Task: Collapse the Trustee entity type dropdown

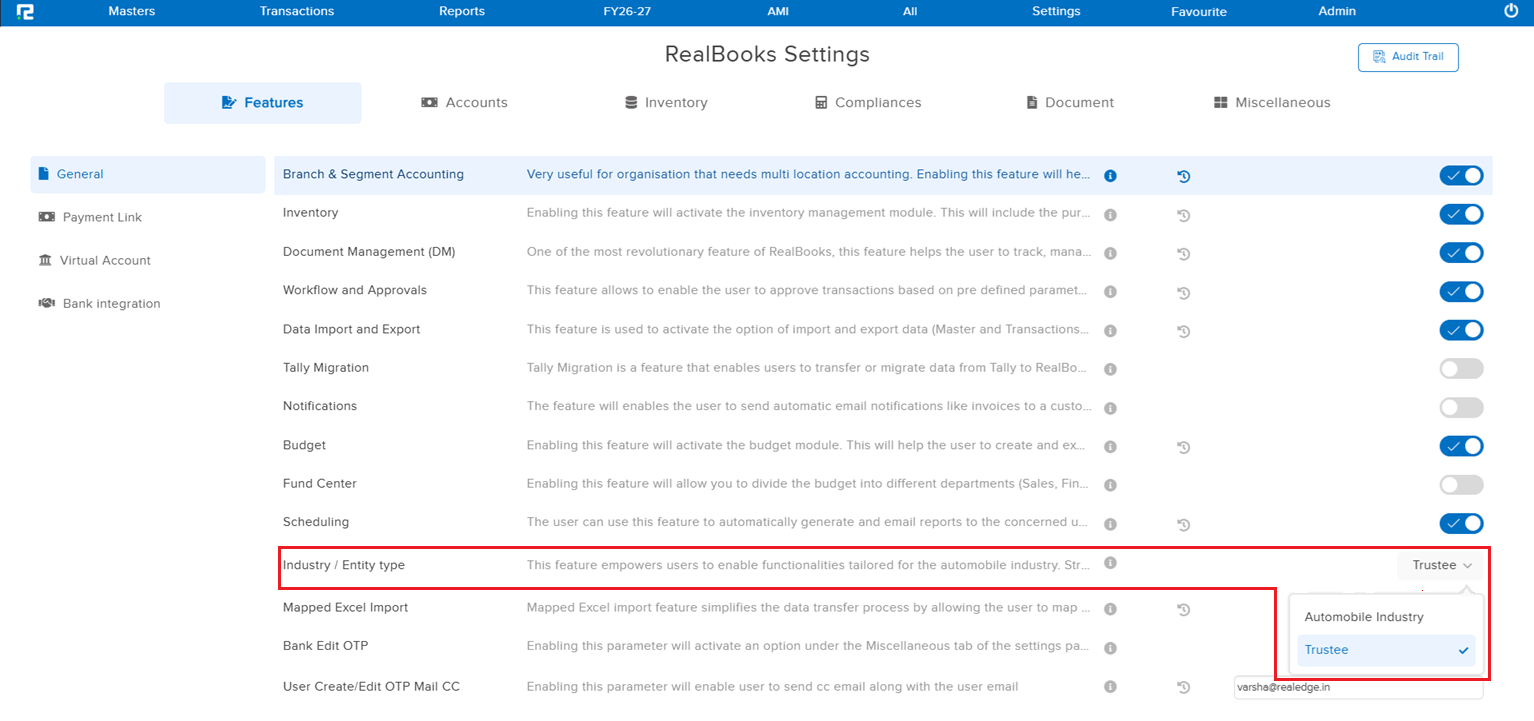Action: point(1441,565)
